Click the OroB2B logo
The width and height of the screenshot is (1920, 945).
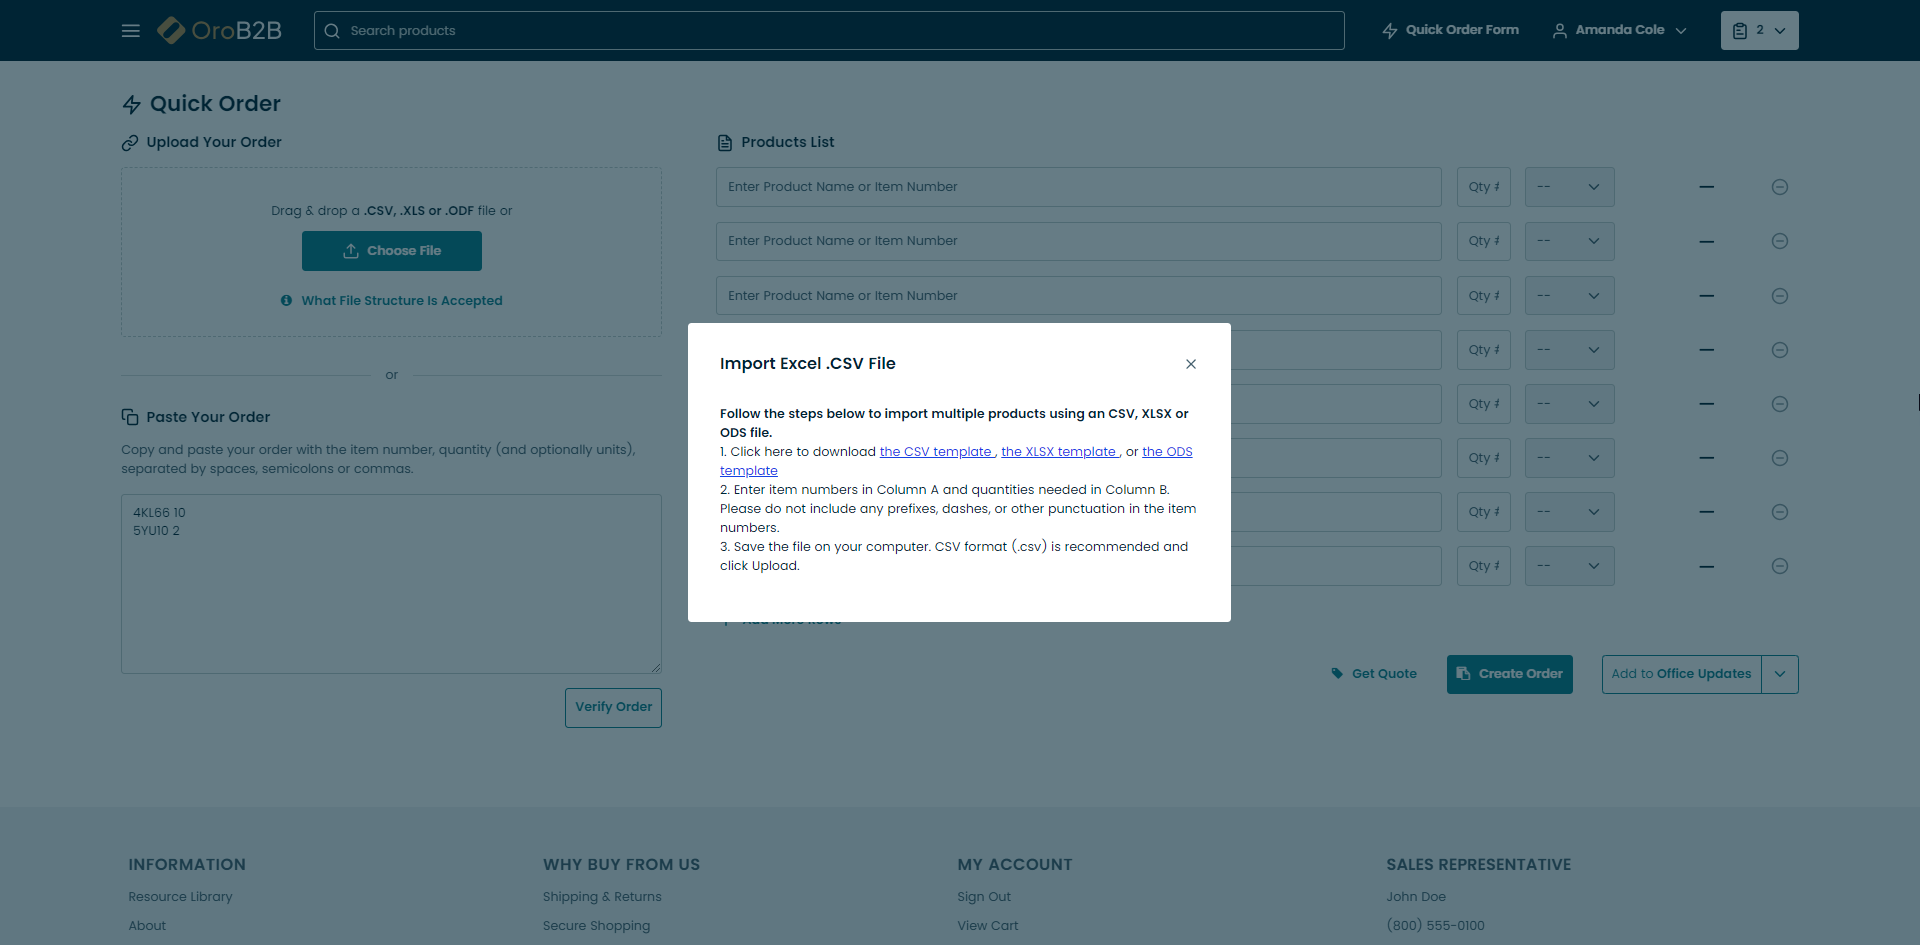coord(220,31)
